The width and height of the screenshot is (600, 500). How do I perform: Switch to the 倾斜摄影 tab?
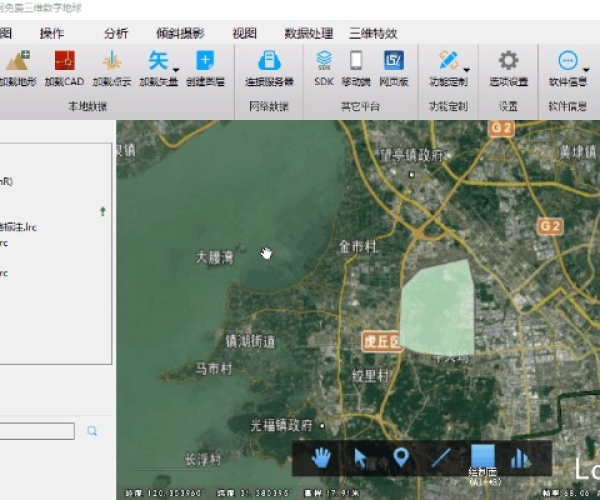(180, 33)
